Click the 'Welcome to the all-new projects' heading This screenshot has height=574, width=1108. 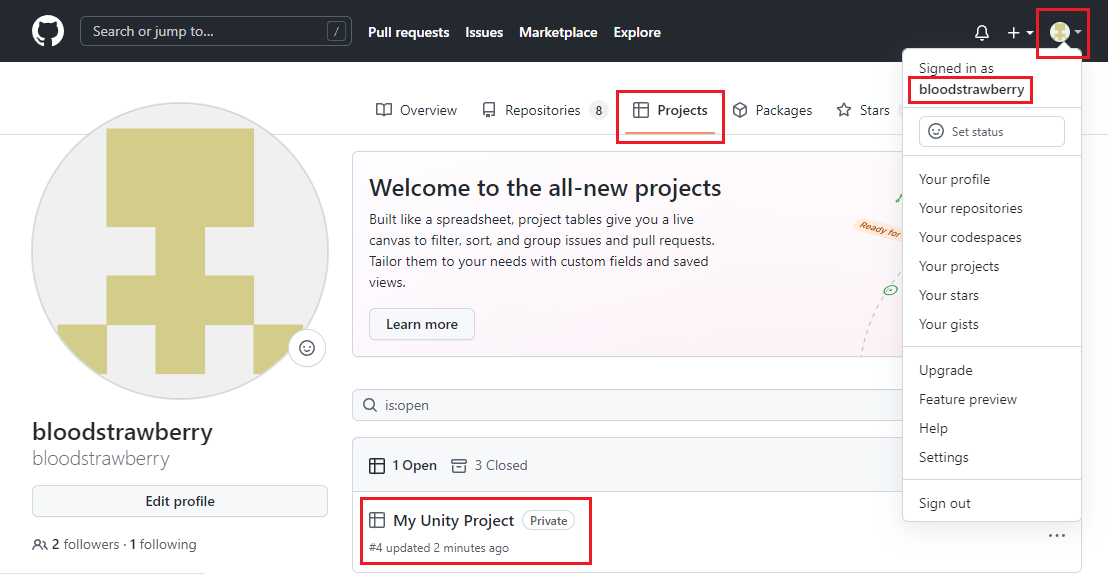pyautogui.click(x=545, y=188)
